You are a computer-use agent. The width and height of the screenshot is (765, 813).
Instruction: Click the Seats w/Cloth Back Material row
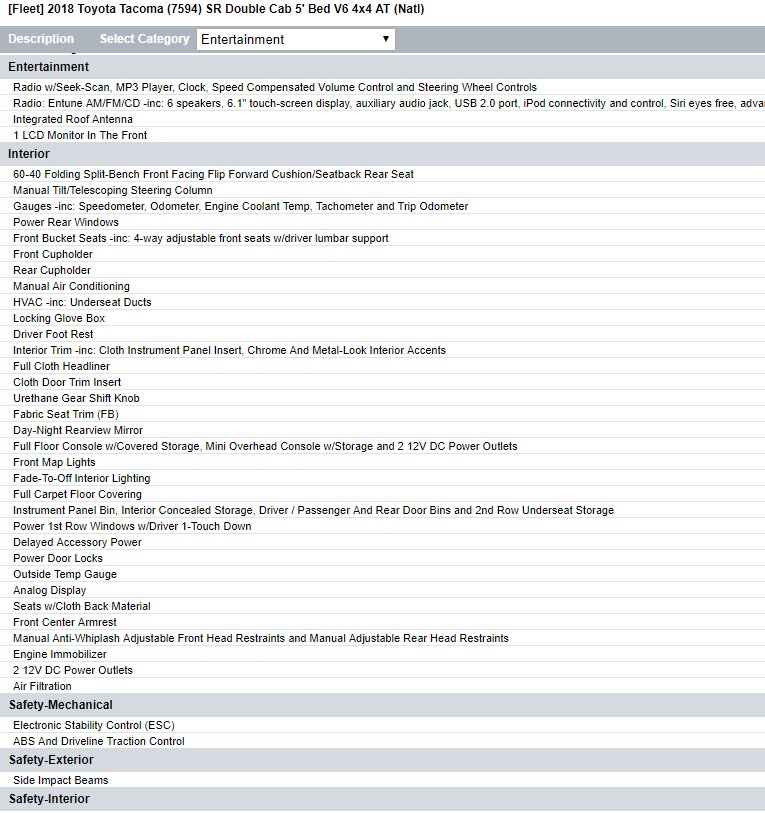coord(382,607)
